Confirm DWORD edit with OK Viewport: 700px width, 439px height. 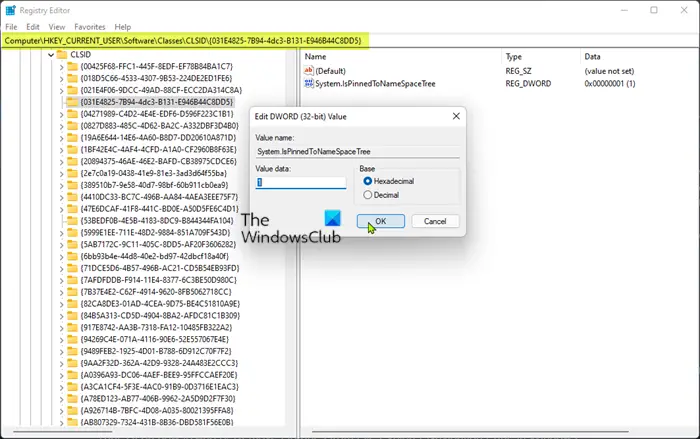[381, 221]
